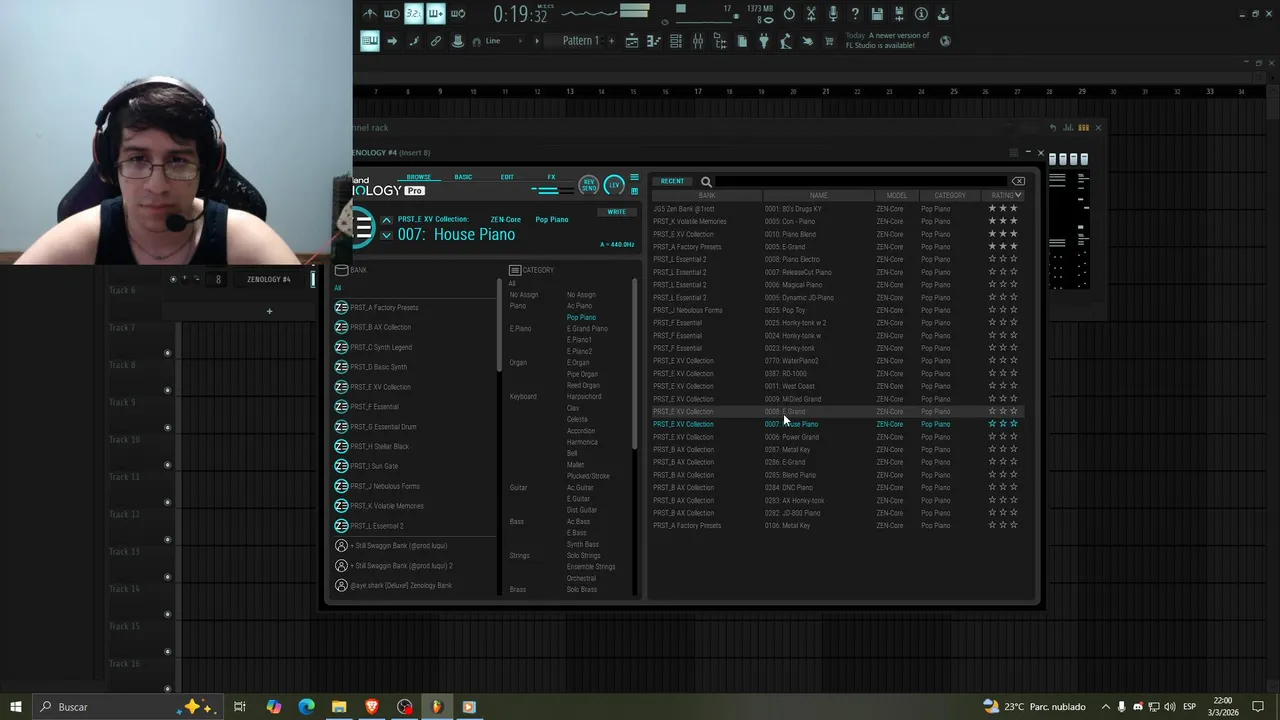Image resolution: width=1280 pixels, height=720 pixels.
Task: Open the Pattern 1 selector dropdown
Action: 580,41
